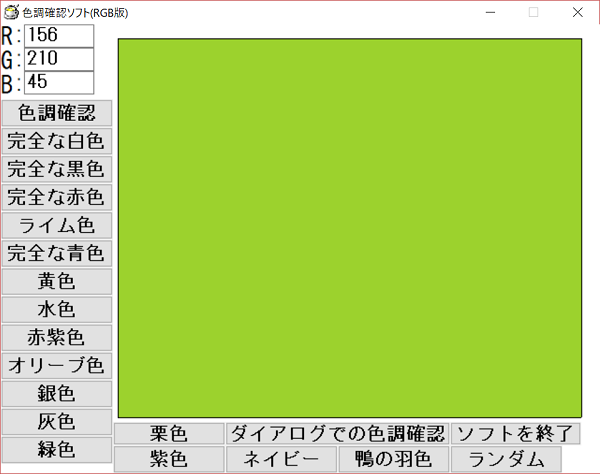Choose the 完全な赤色 button
The height and width of the screenshot is (474, 600).
(x=57, y=197)
